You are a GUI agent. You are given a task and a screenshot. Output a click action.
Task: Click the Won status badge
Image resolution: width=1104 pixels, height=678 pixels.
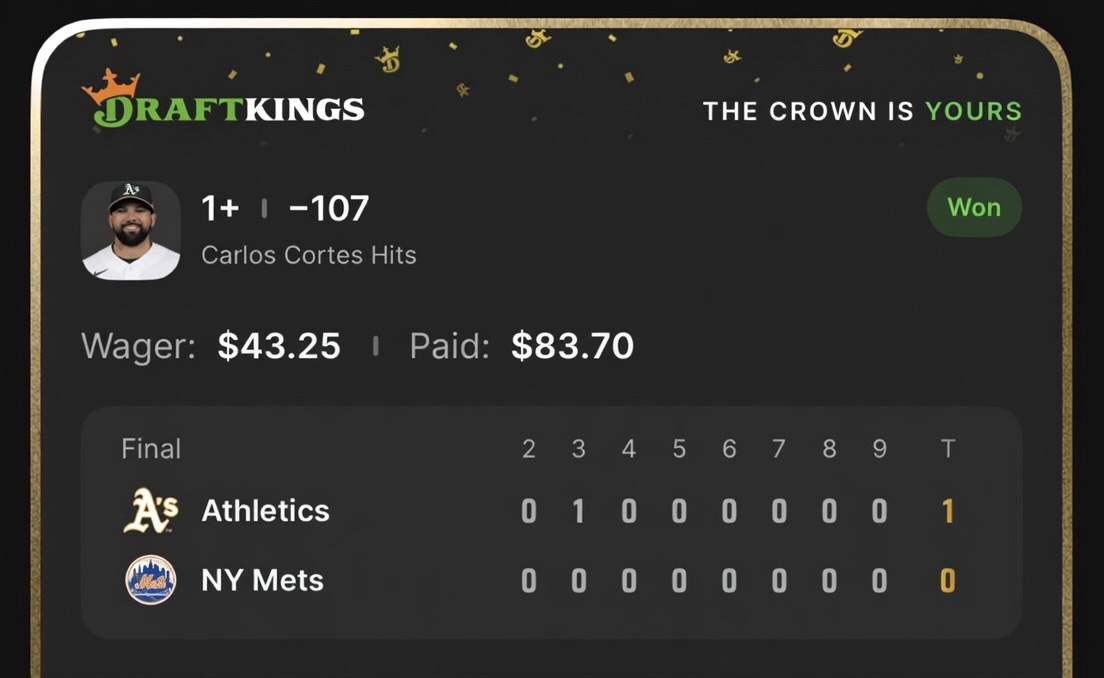(973, 207)
